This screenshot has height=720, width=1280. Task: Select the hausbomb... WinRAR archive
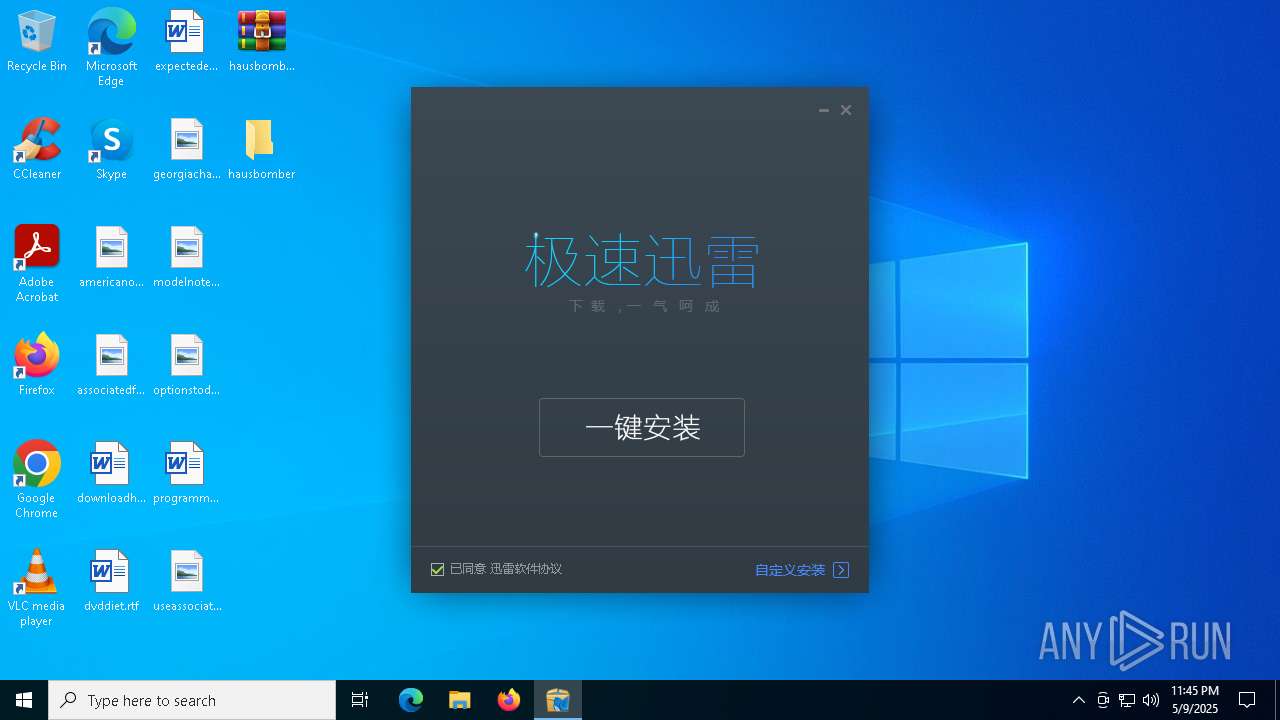[x=262, y=42]
